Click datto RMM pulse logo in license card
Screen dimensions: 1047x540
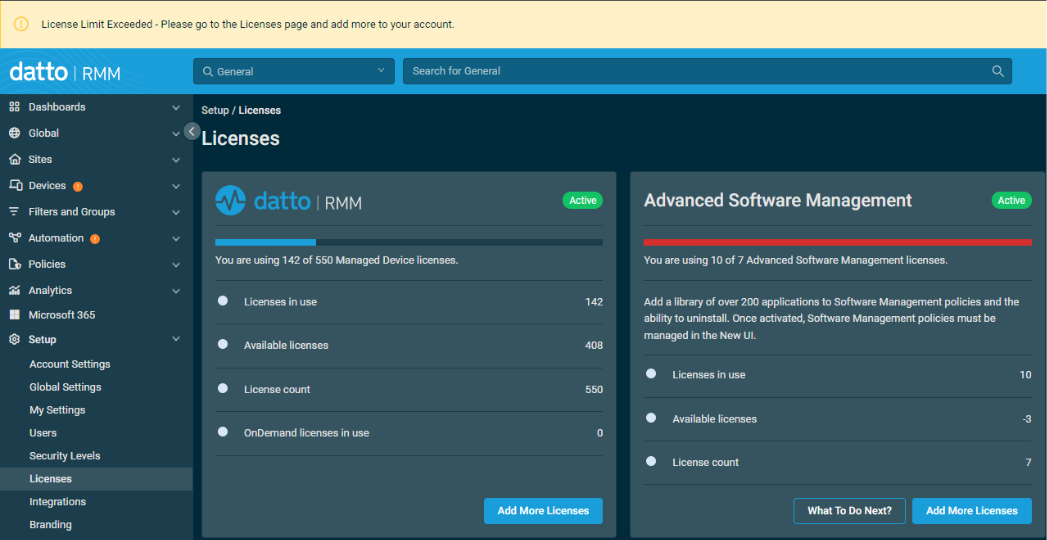point(230,200)
